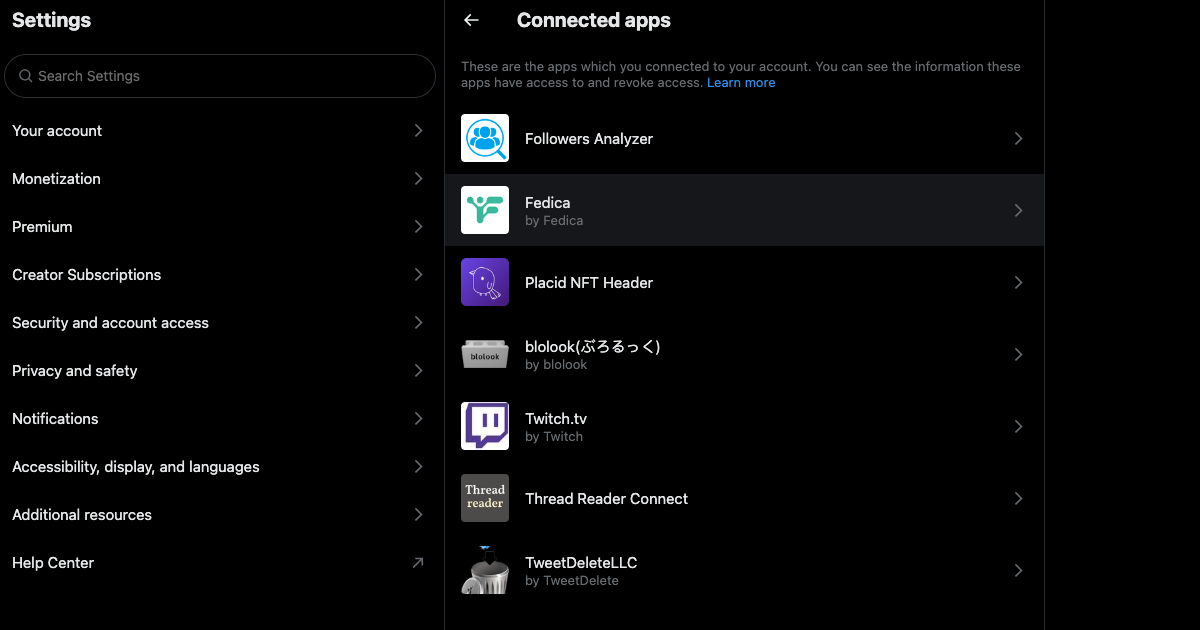Screen dimensions: 1200x630
Task: Open Privacy and safety settings
Action: 75,371
